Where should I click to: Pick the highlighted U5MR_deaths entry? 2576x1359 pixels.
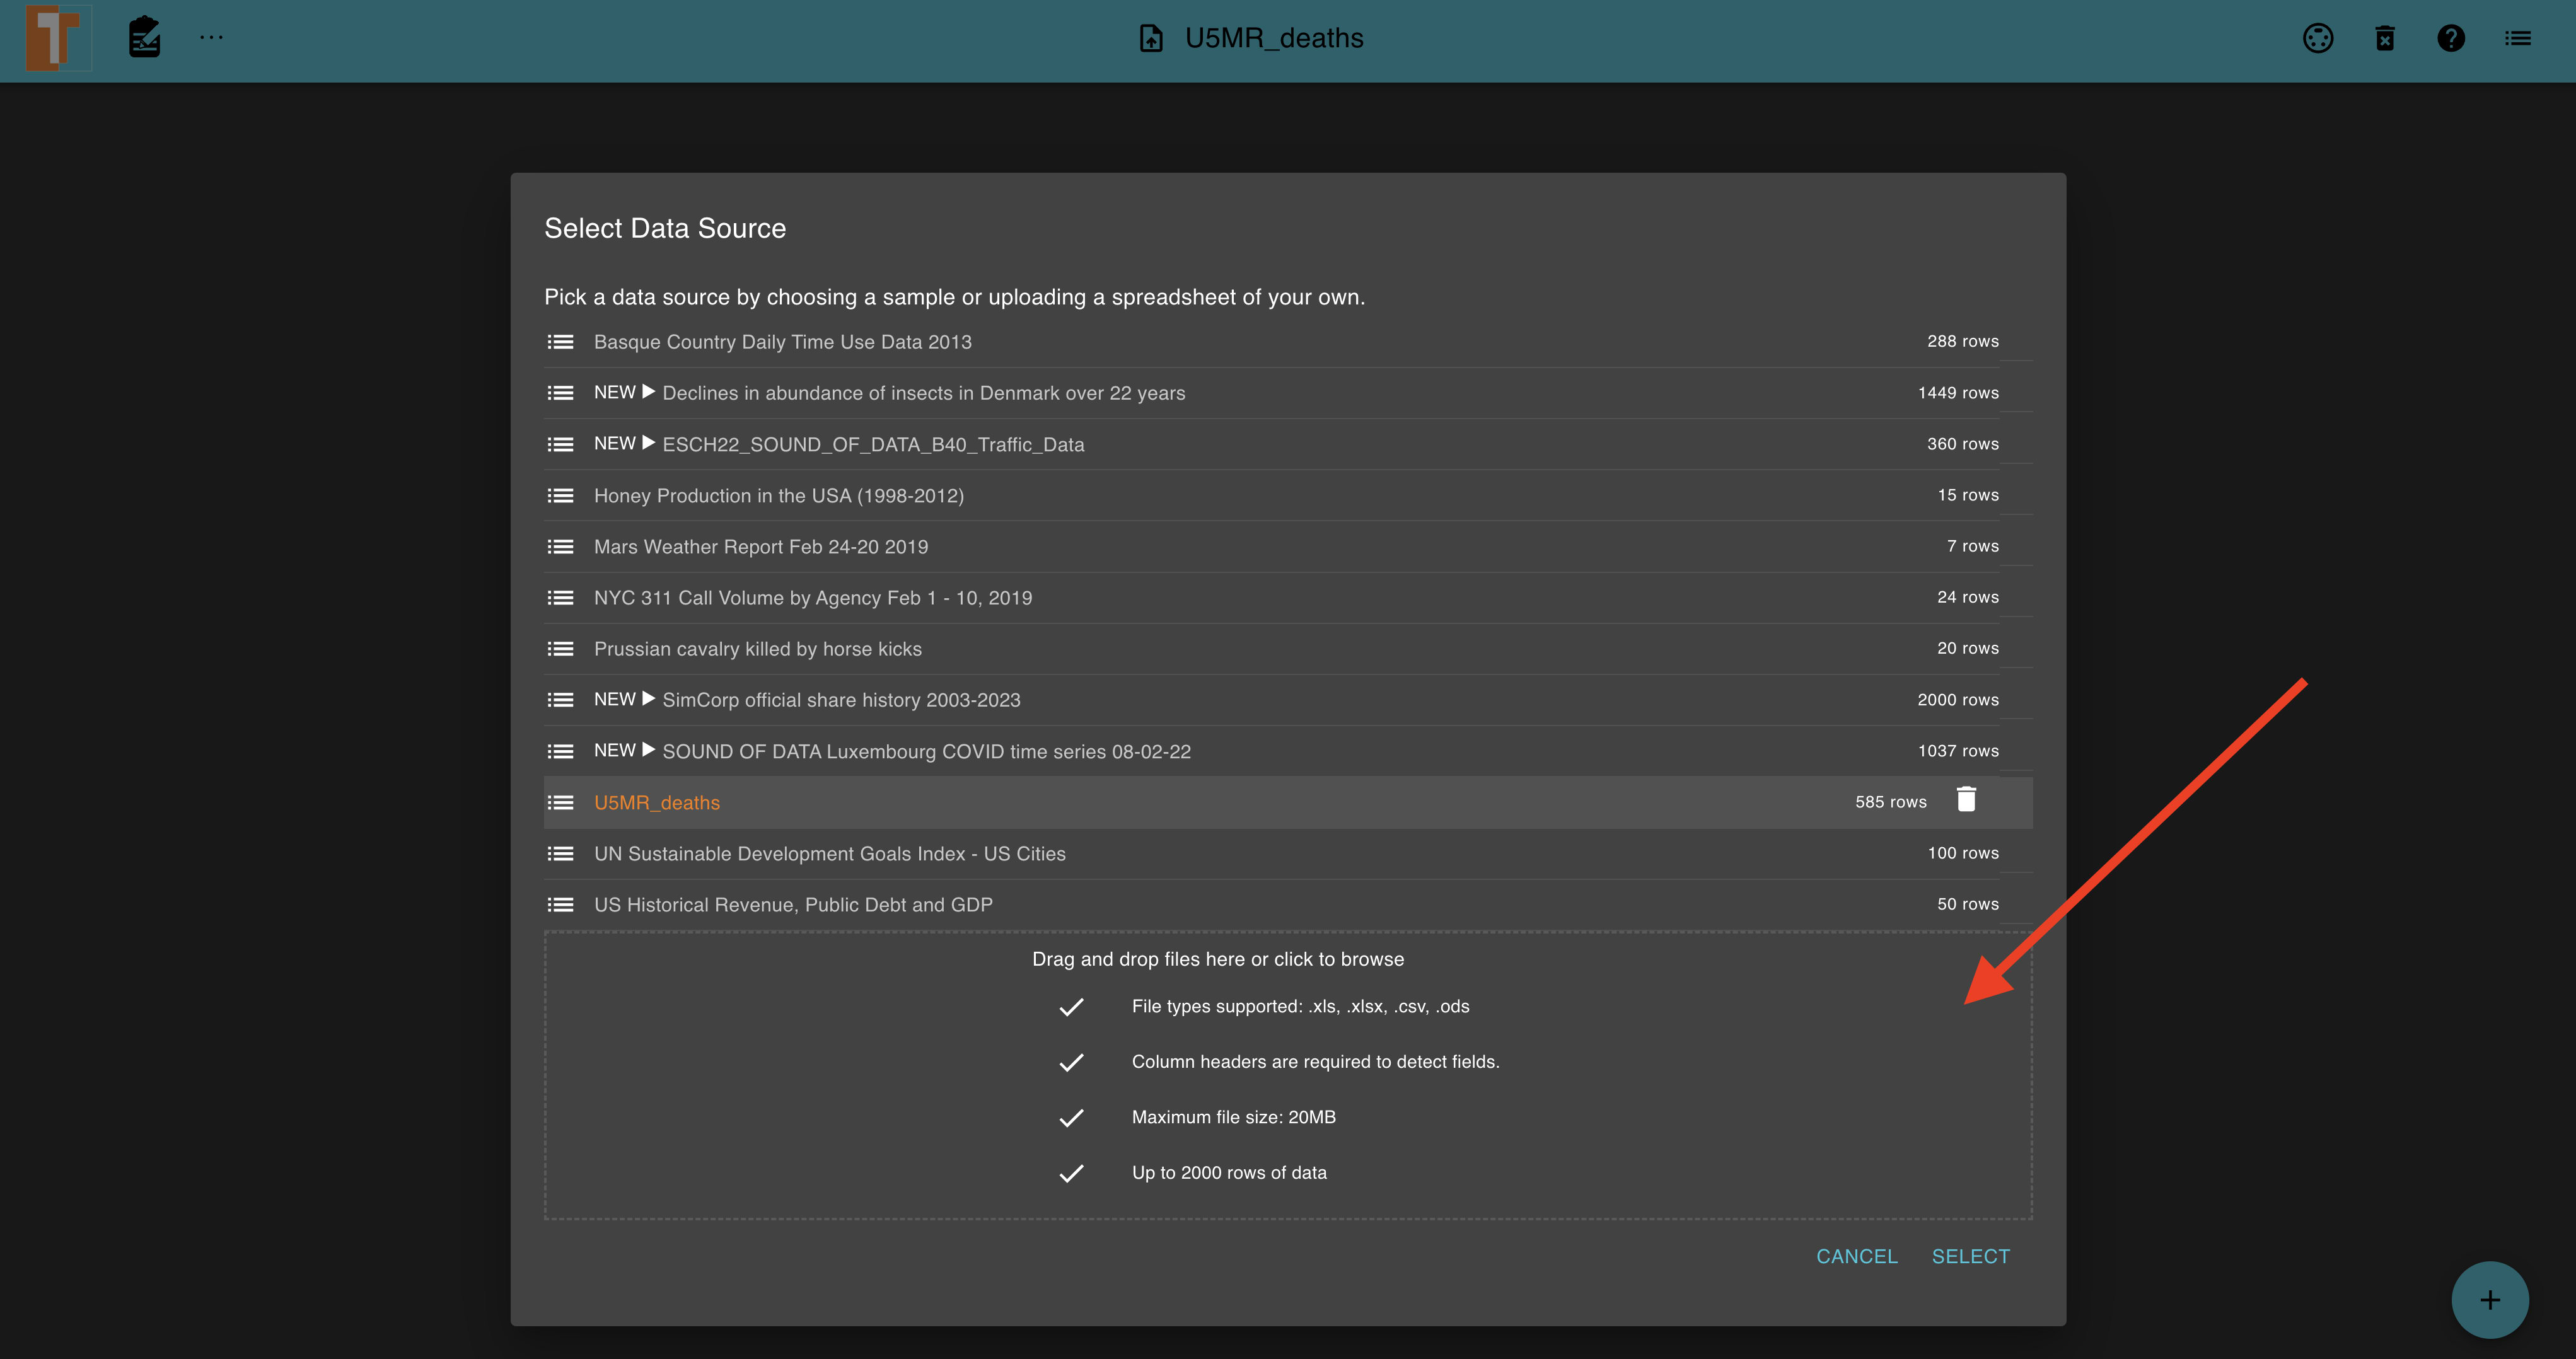tap(656, 803)
